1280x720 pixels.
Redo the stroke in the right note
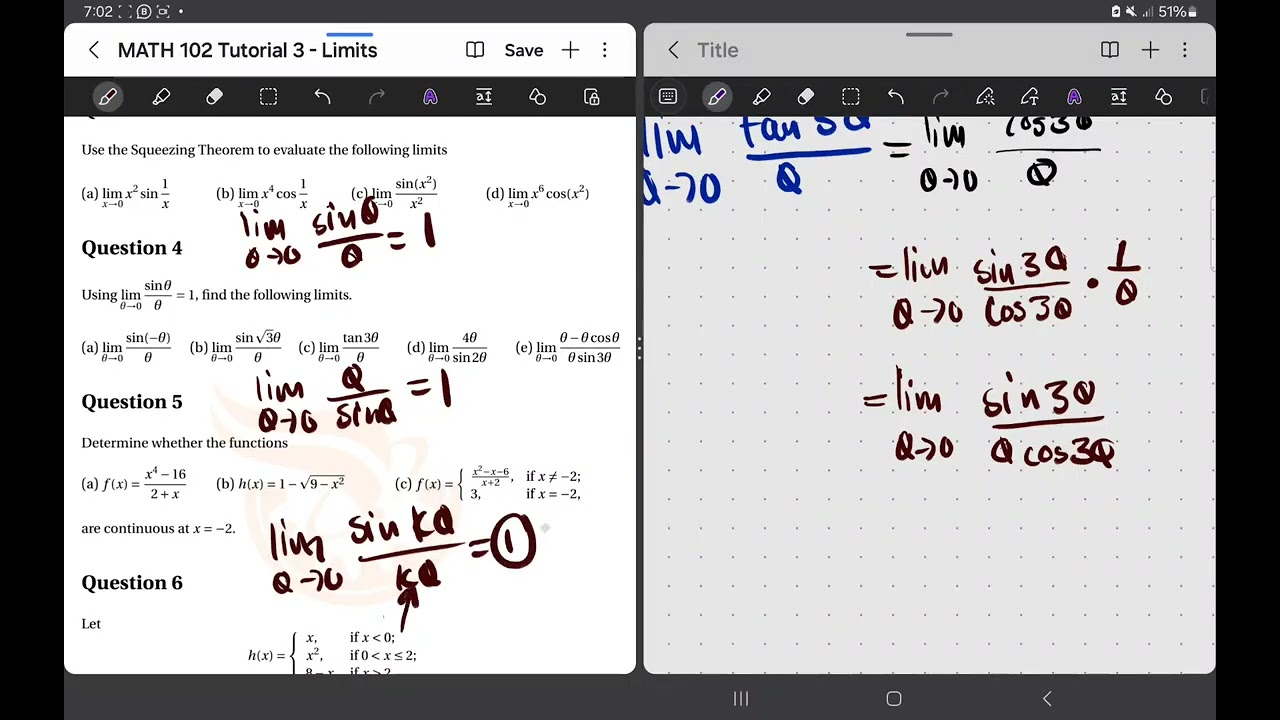tap(941, 97)
